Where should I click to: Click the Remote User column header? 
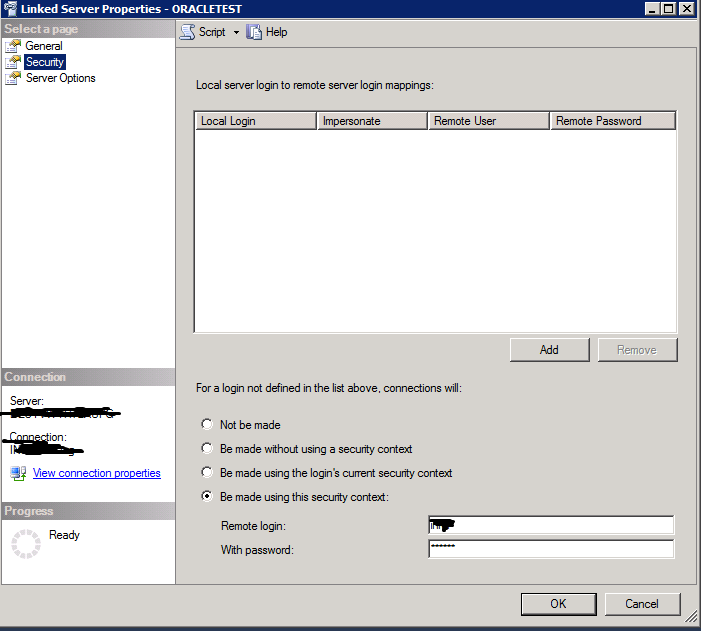click(489, 121)
